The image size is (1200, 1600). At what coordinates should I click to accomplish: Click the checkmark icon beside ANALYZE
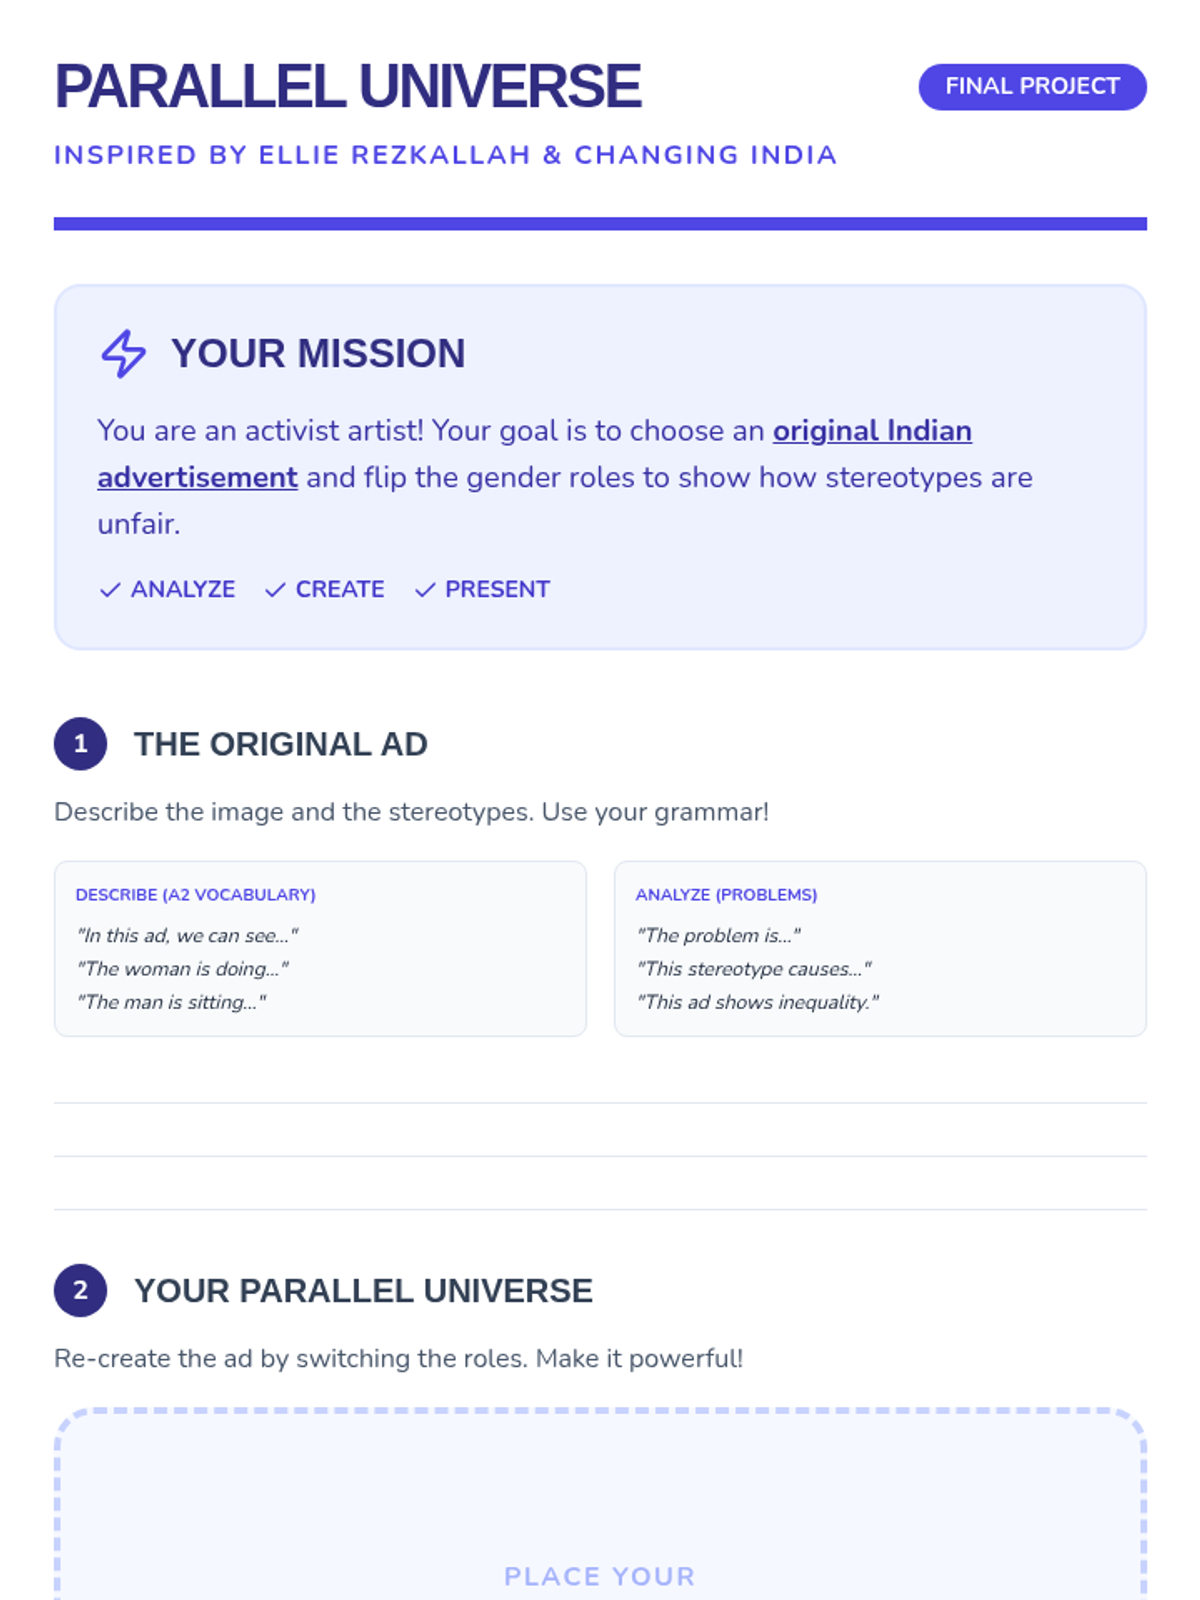(110, 590)
